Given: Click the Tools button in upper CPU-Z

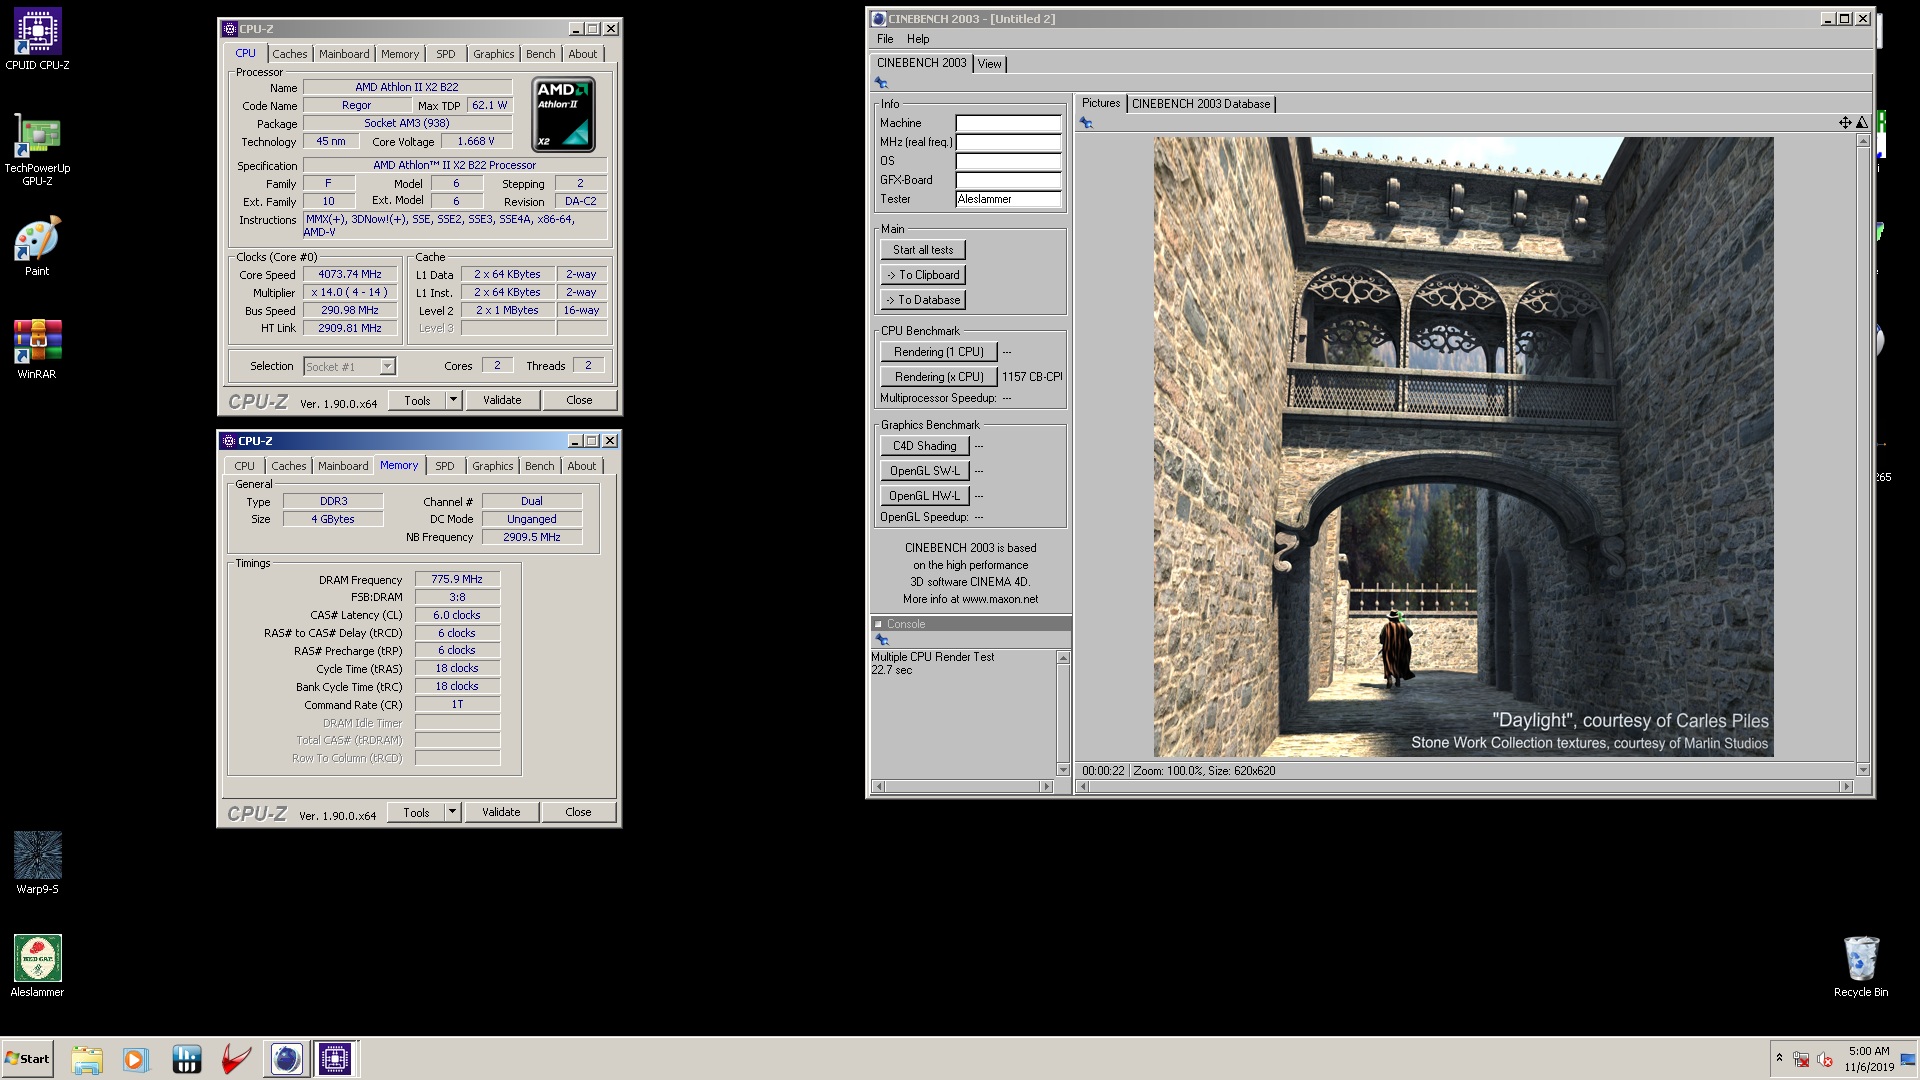Looking at the screenshot, I should tap(417, 400).
